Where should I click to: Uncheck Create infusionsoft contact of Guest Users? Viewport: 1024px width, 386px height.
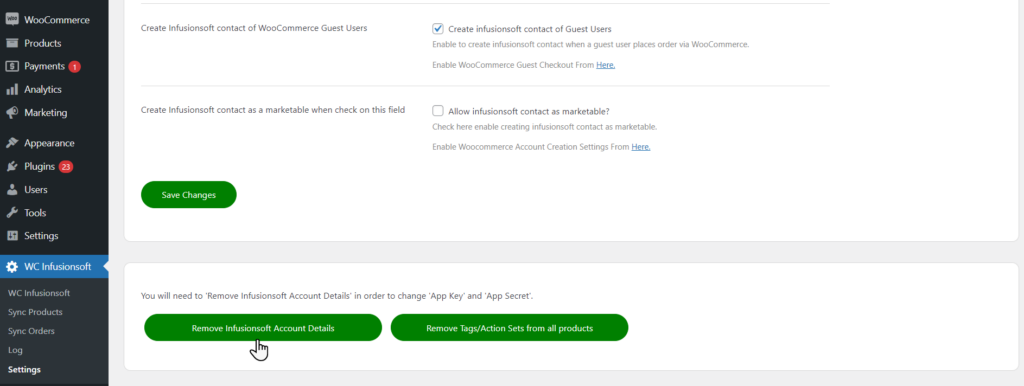(438, 29)
